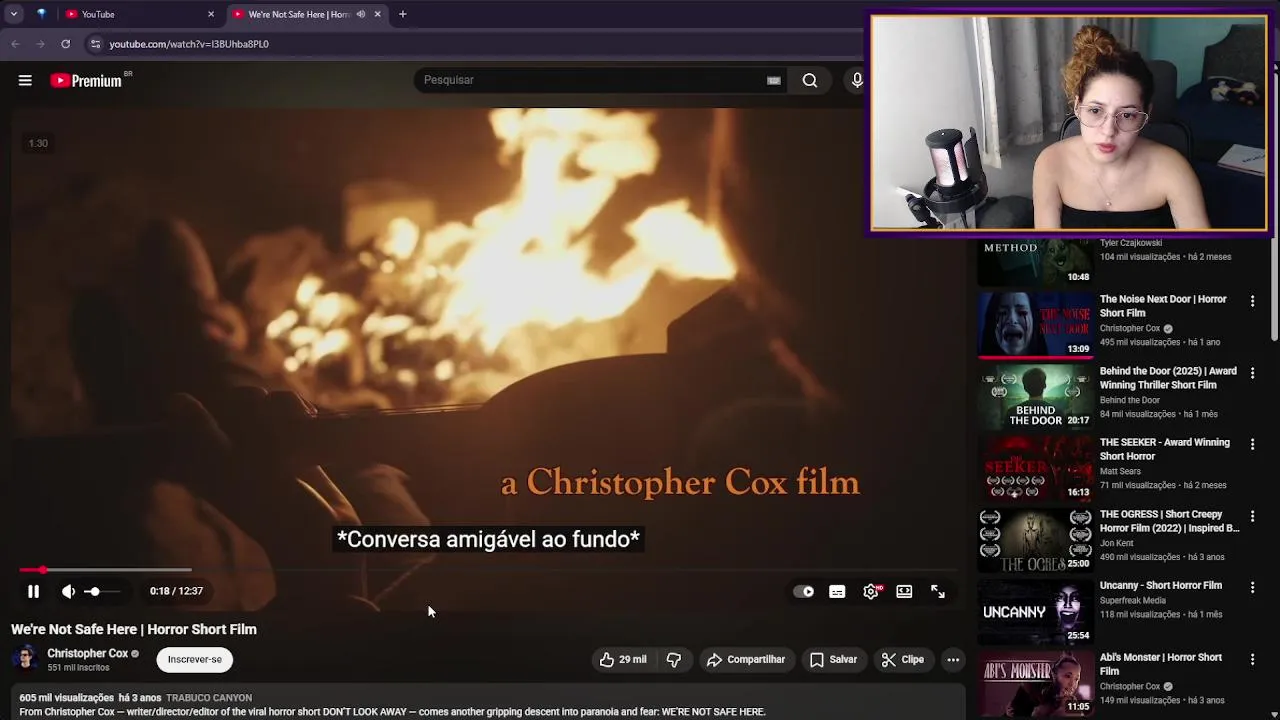Switch to the YouTube tab
This screenshot has height=720, width=1280.
coord(138,14)
